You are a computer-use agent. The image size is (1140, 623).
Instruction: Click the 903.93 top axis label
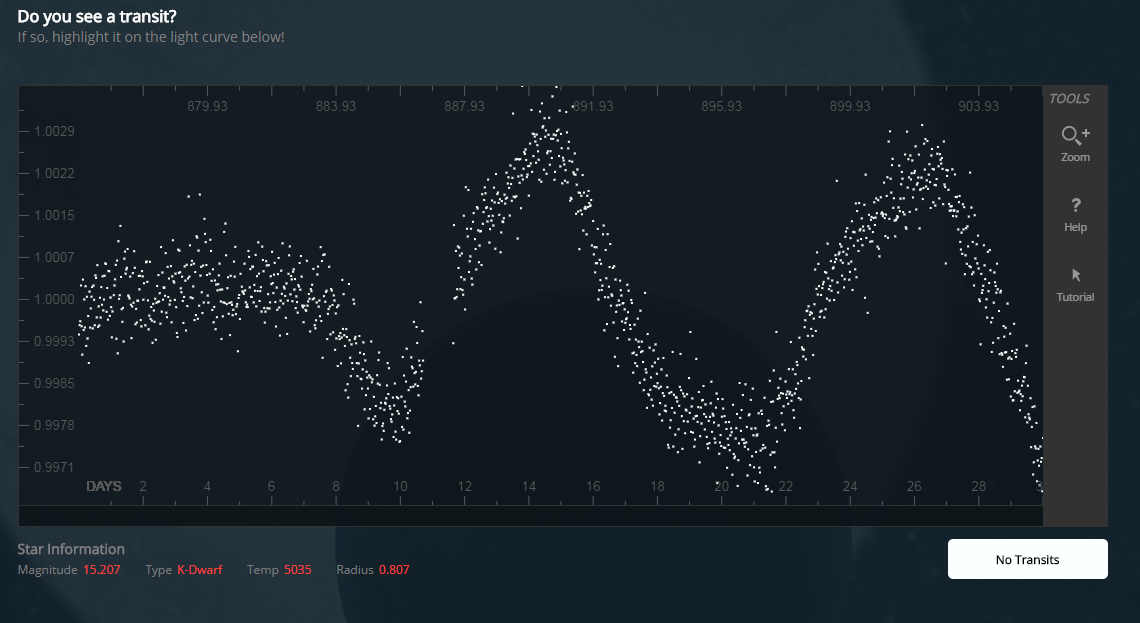pos(978,106)
